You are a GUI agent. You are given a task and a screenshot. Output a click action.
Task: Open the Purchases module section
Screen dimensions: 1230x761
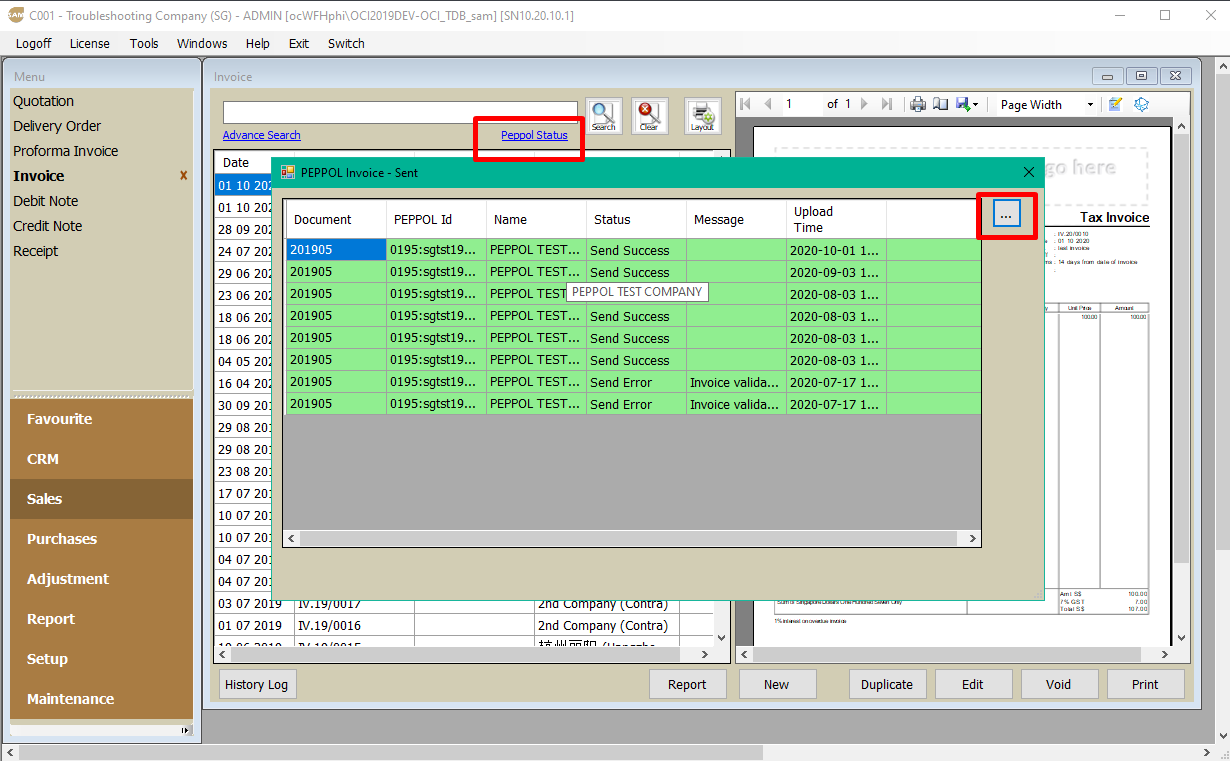tap(101, 539)
